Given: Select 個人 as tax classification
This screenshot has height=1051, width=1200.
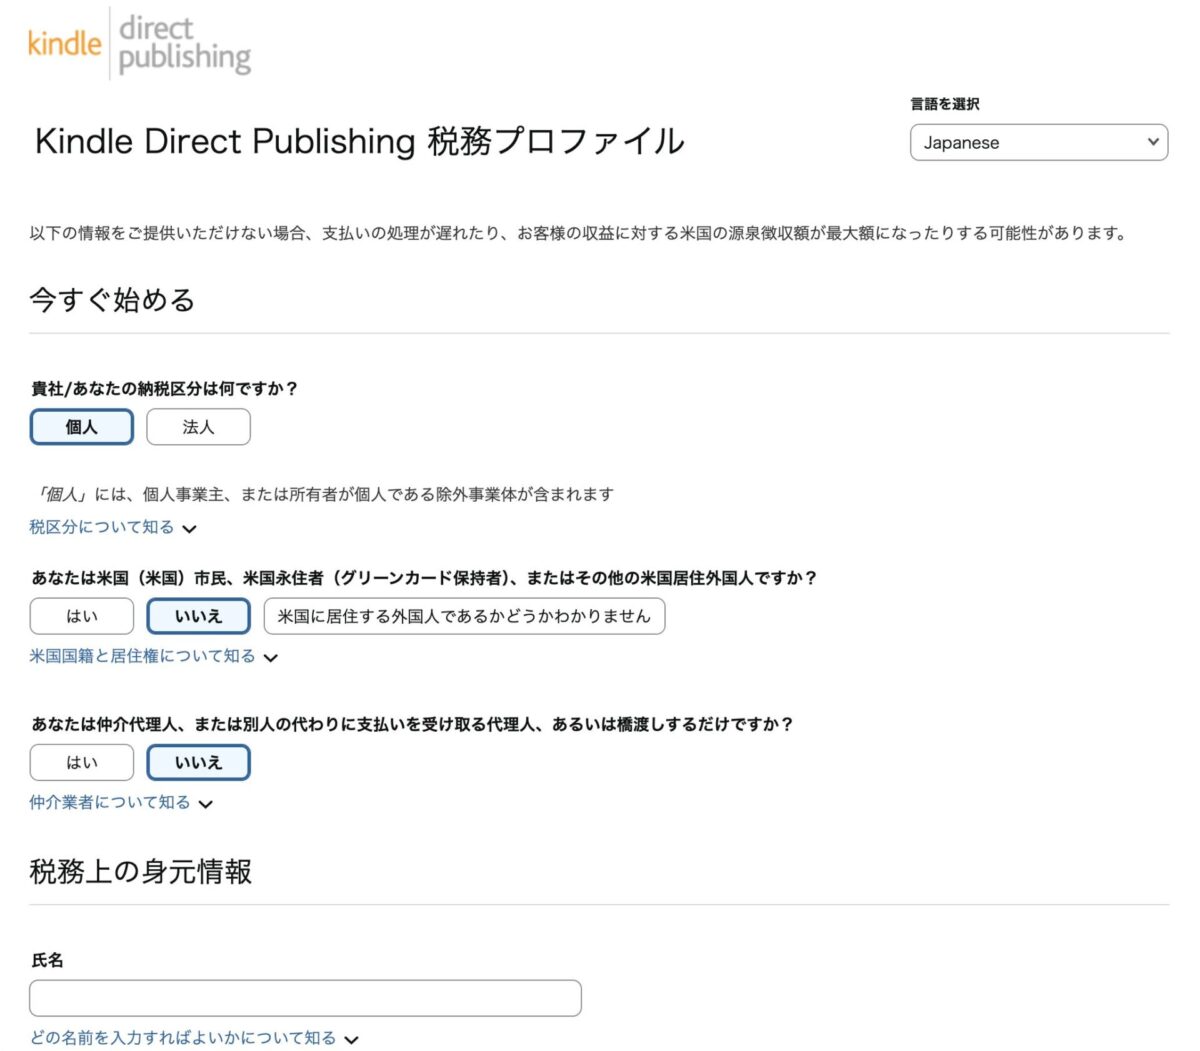Looking at the screenshot, I should tap(81, 427).
